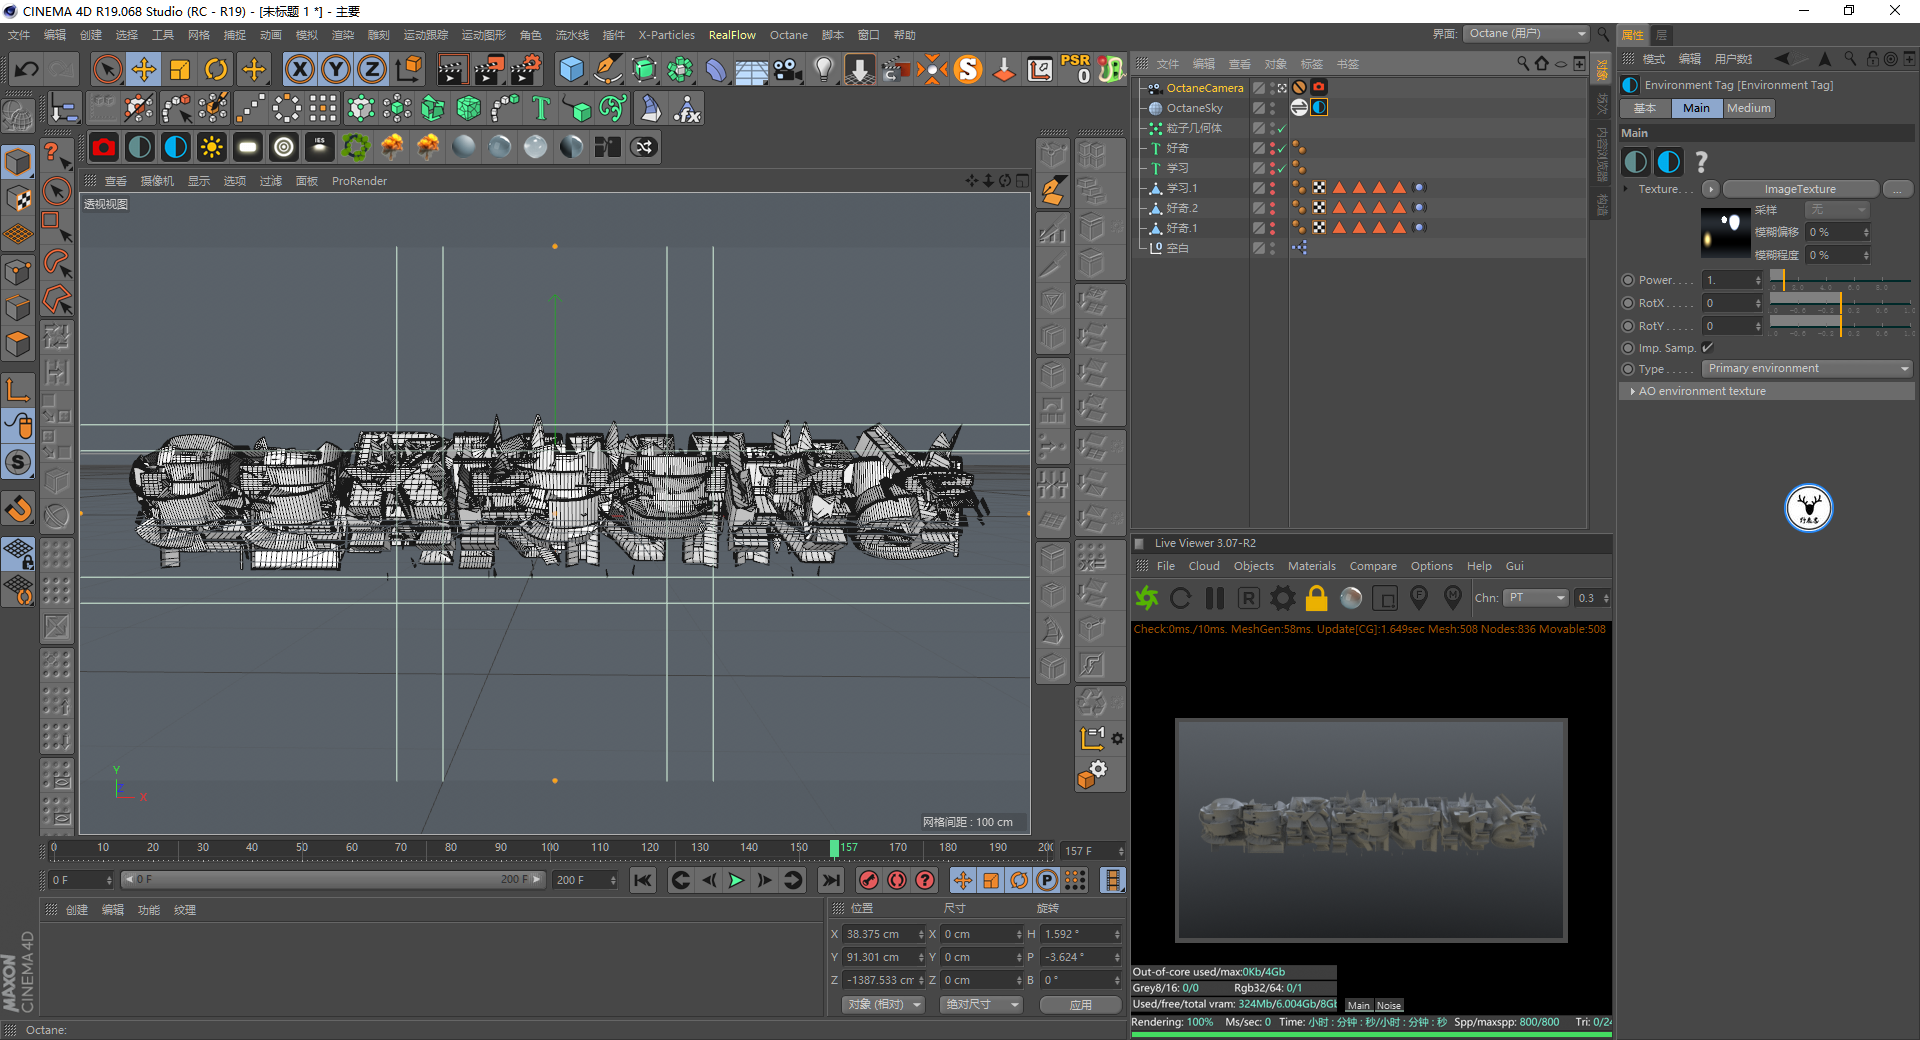Click the ImageTexture button
Viewport: 1920px width, 1040px height.
click(1799, 189)
